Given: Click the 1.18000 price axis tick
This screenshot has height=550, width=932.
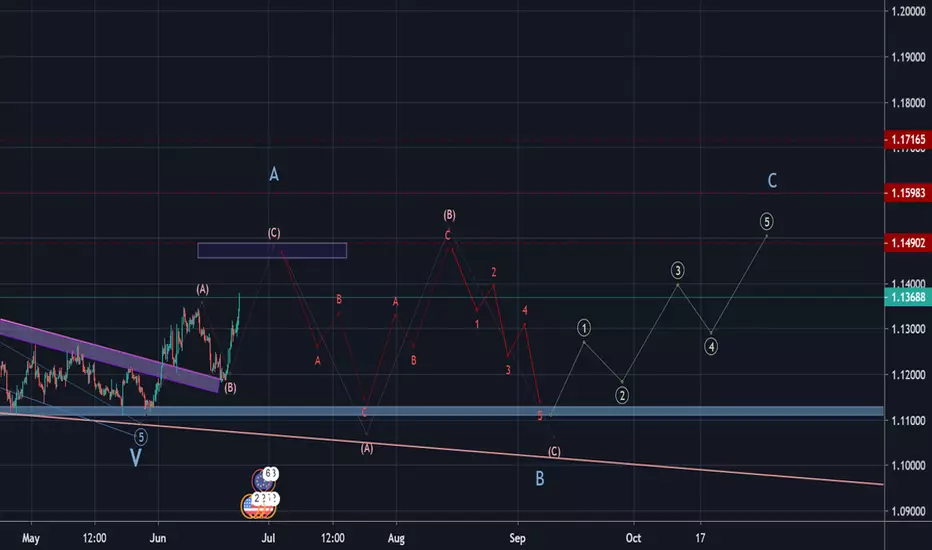Looking at the screenshot, I should coord(908,103).
